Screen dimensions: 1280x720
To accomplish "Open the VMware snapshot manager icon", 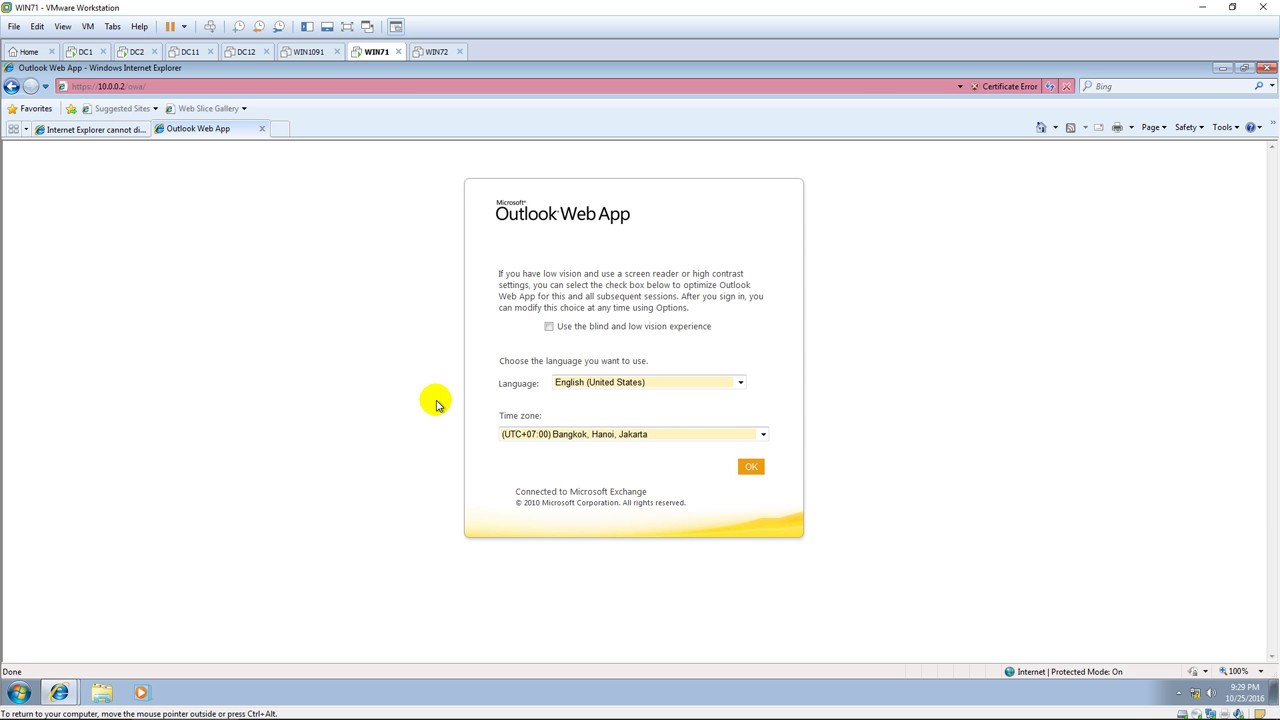I will 279,26.
